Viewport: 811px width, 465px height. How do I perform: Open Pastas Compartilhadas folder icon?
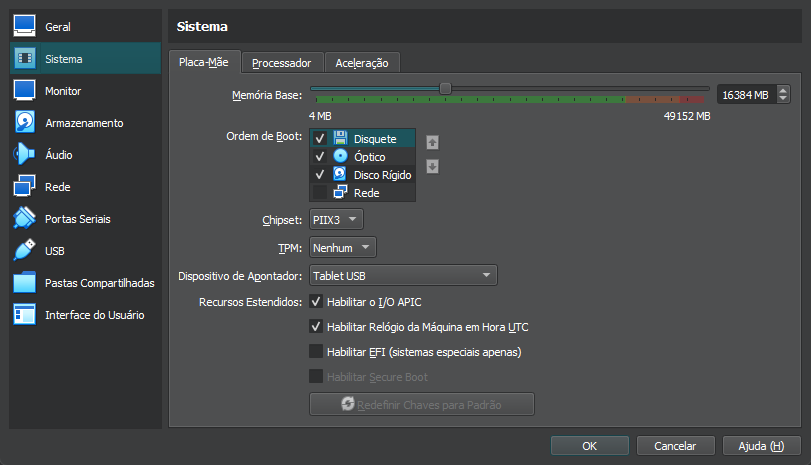[24, 282]
